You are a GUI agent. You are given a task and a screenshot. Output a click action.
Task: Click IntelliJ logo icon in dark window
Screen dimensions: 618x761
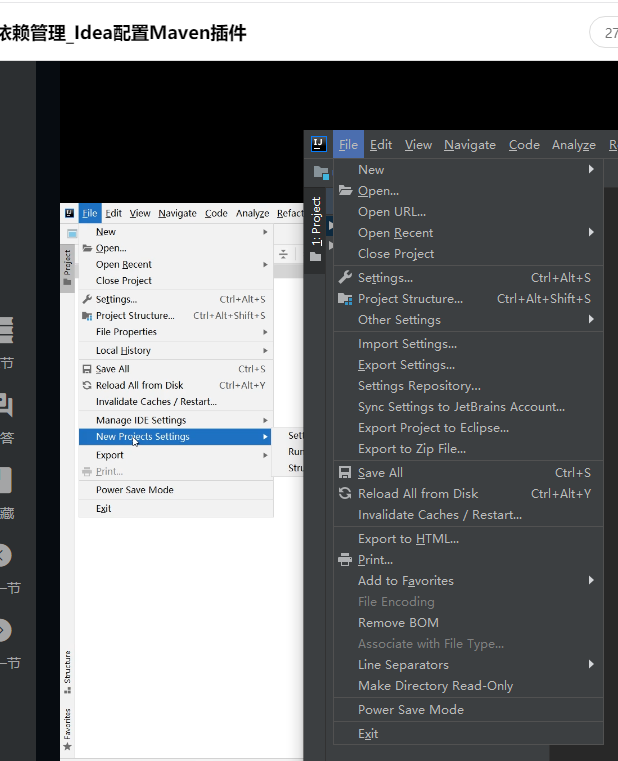(318, 144)
